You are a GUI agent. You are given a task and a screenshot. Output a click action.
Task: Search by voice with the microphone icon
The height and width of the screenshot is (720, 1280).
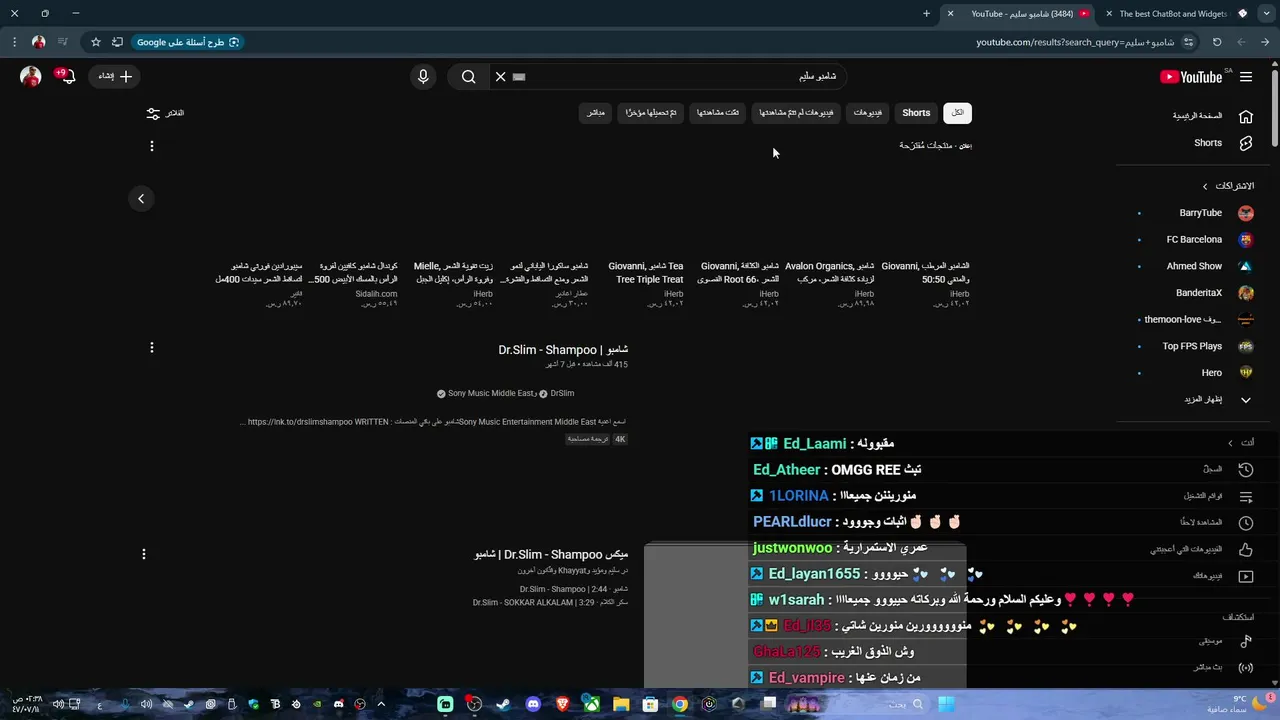pos(423,77)
